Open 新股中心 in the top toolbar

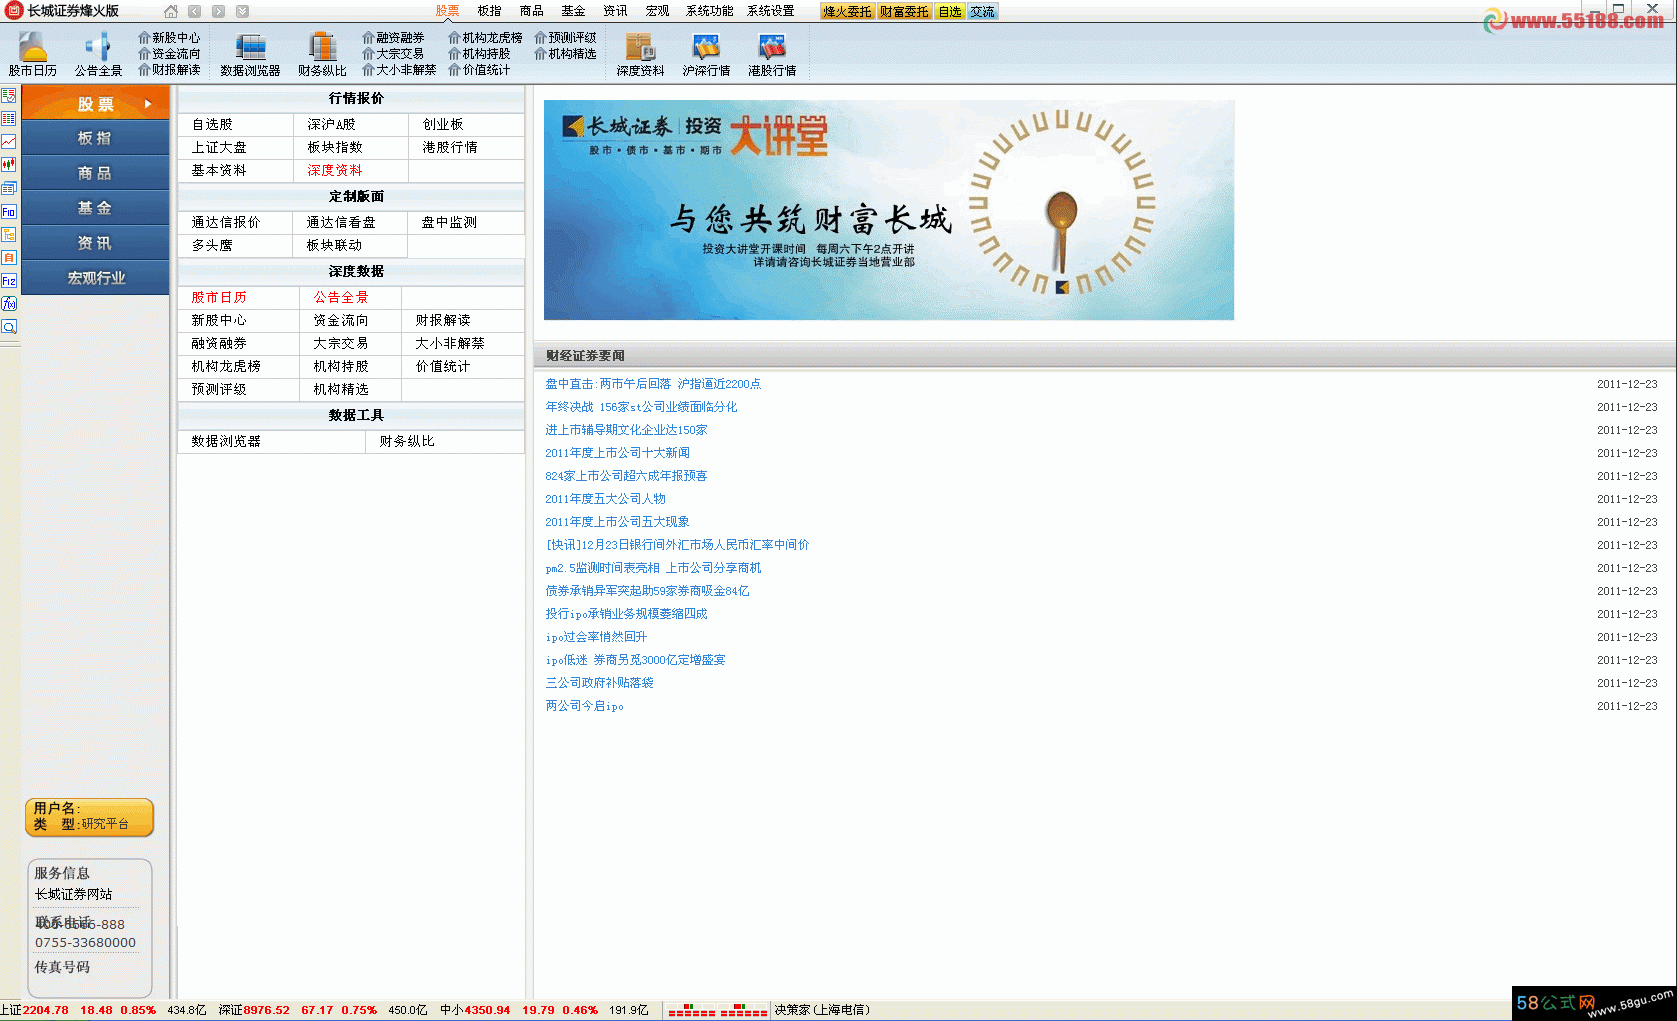(x=169, y=38)
